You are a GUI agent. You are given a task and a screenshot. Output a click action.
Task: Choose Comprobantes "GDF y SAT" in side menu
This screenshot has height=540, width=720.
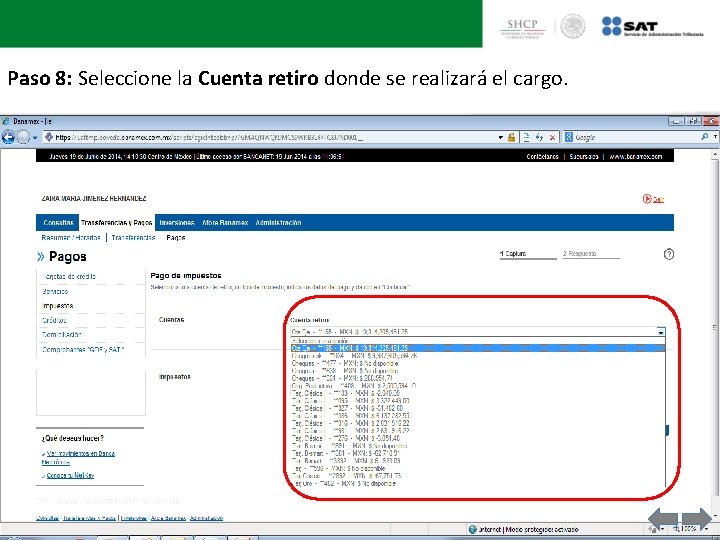pos(83,349)
